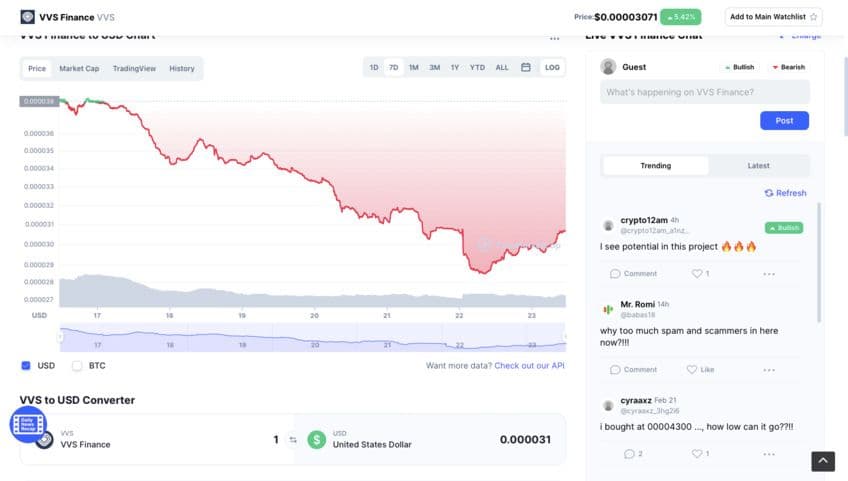The width and height of the screenshot is (848, 481).
Task: Select the Latest chat tab
Action: 758,166
